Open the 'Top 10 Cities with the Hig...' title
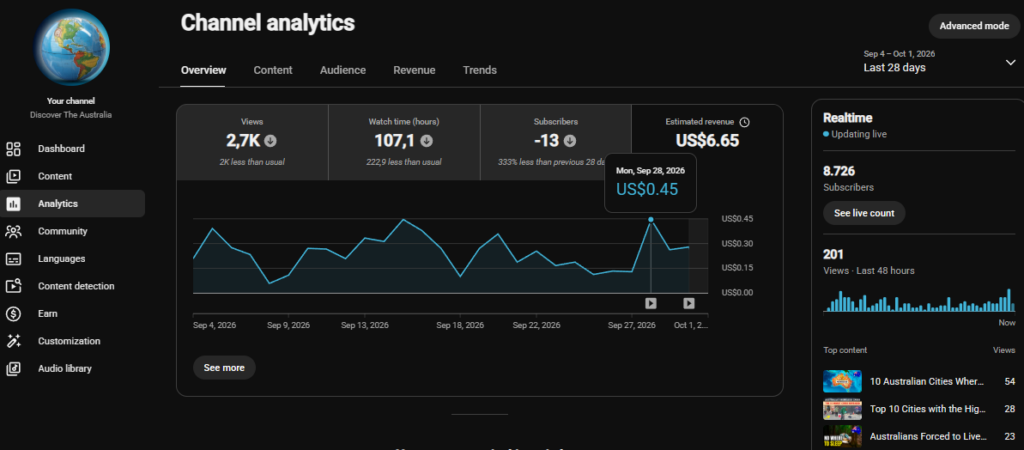The width and height of the screenshot is (1024, 450). pos(927,409)
